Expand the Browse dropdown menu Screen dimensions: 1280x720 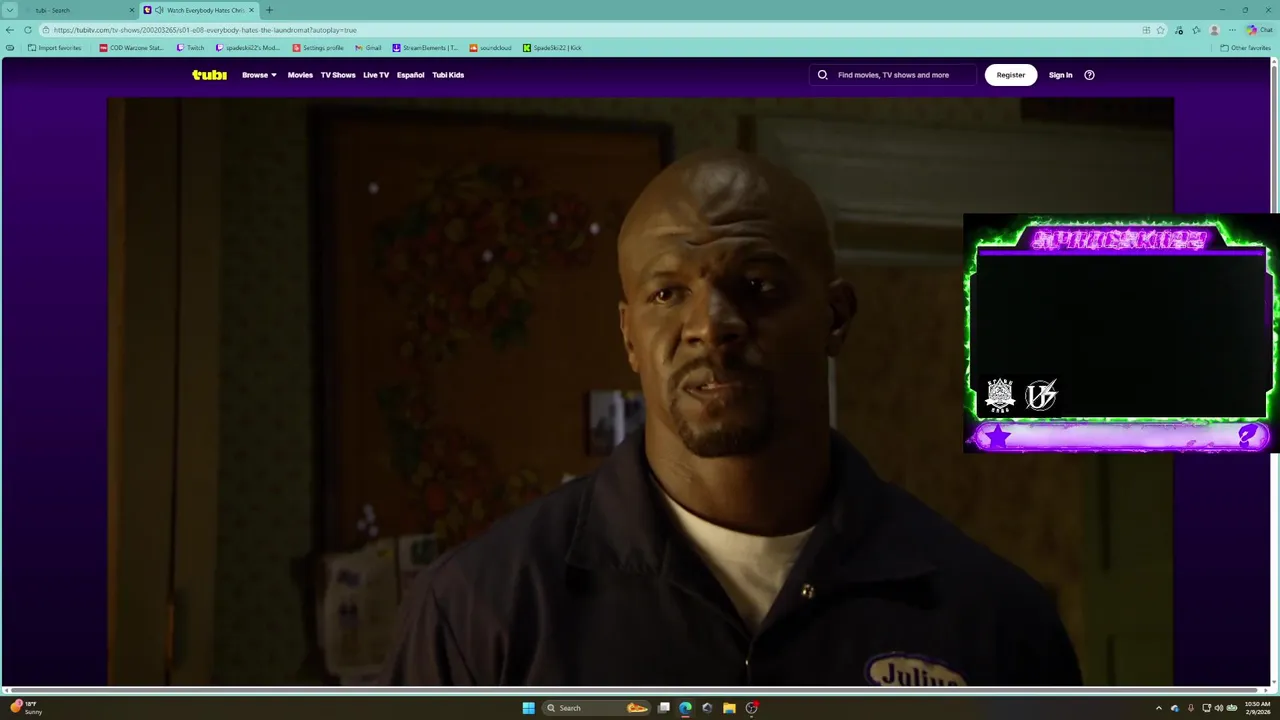(x=259, y=75)
